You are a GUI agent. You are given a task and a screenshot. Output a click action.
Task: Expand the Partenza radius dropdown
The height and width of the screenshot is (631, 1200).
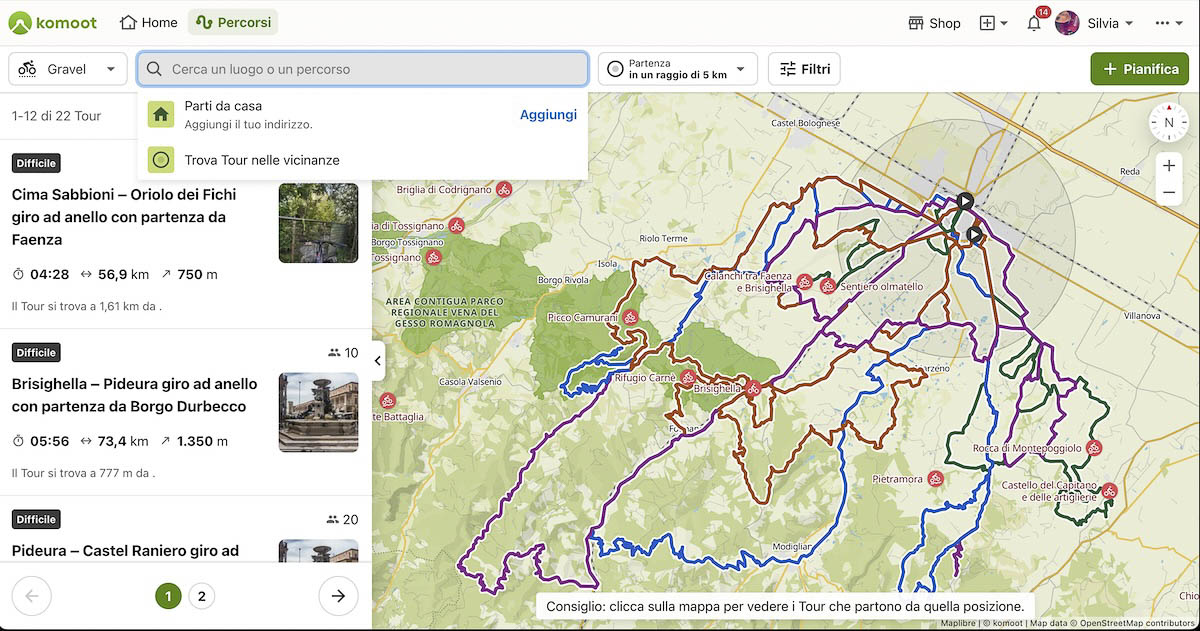[x=678, y=69]
